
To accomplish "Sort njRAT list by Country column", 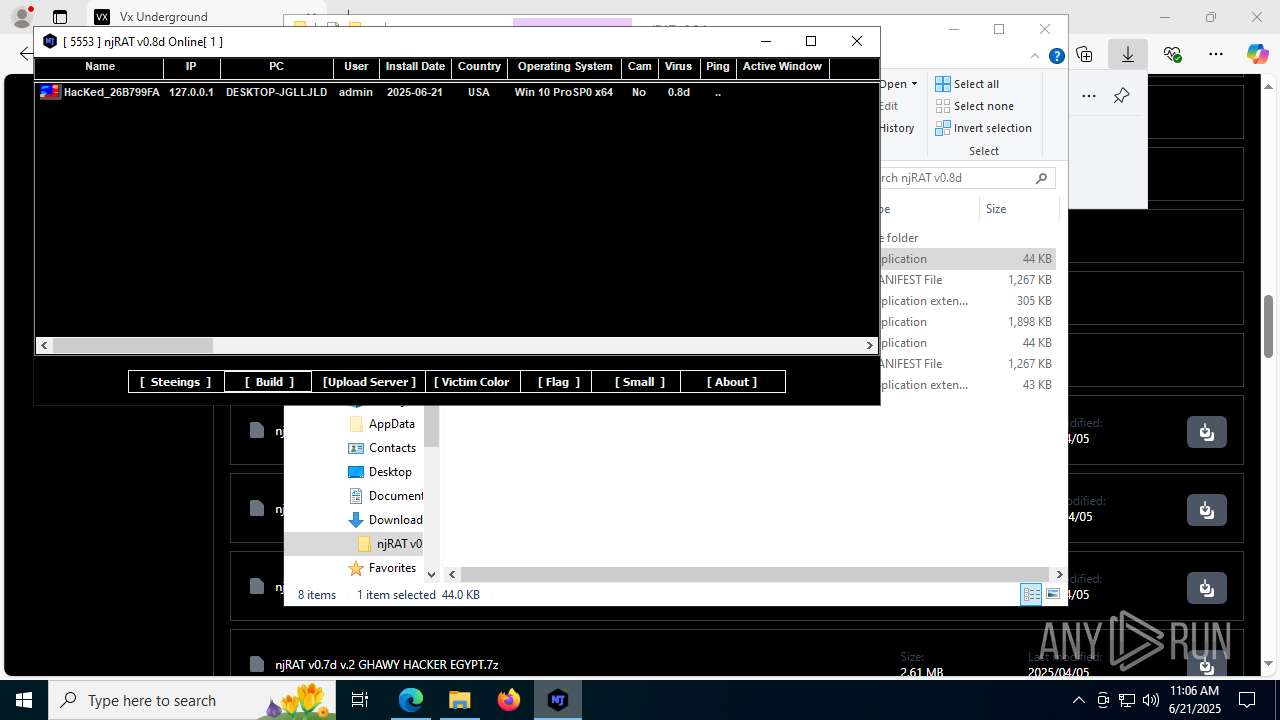I will pos(479,67).
